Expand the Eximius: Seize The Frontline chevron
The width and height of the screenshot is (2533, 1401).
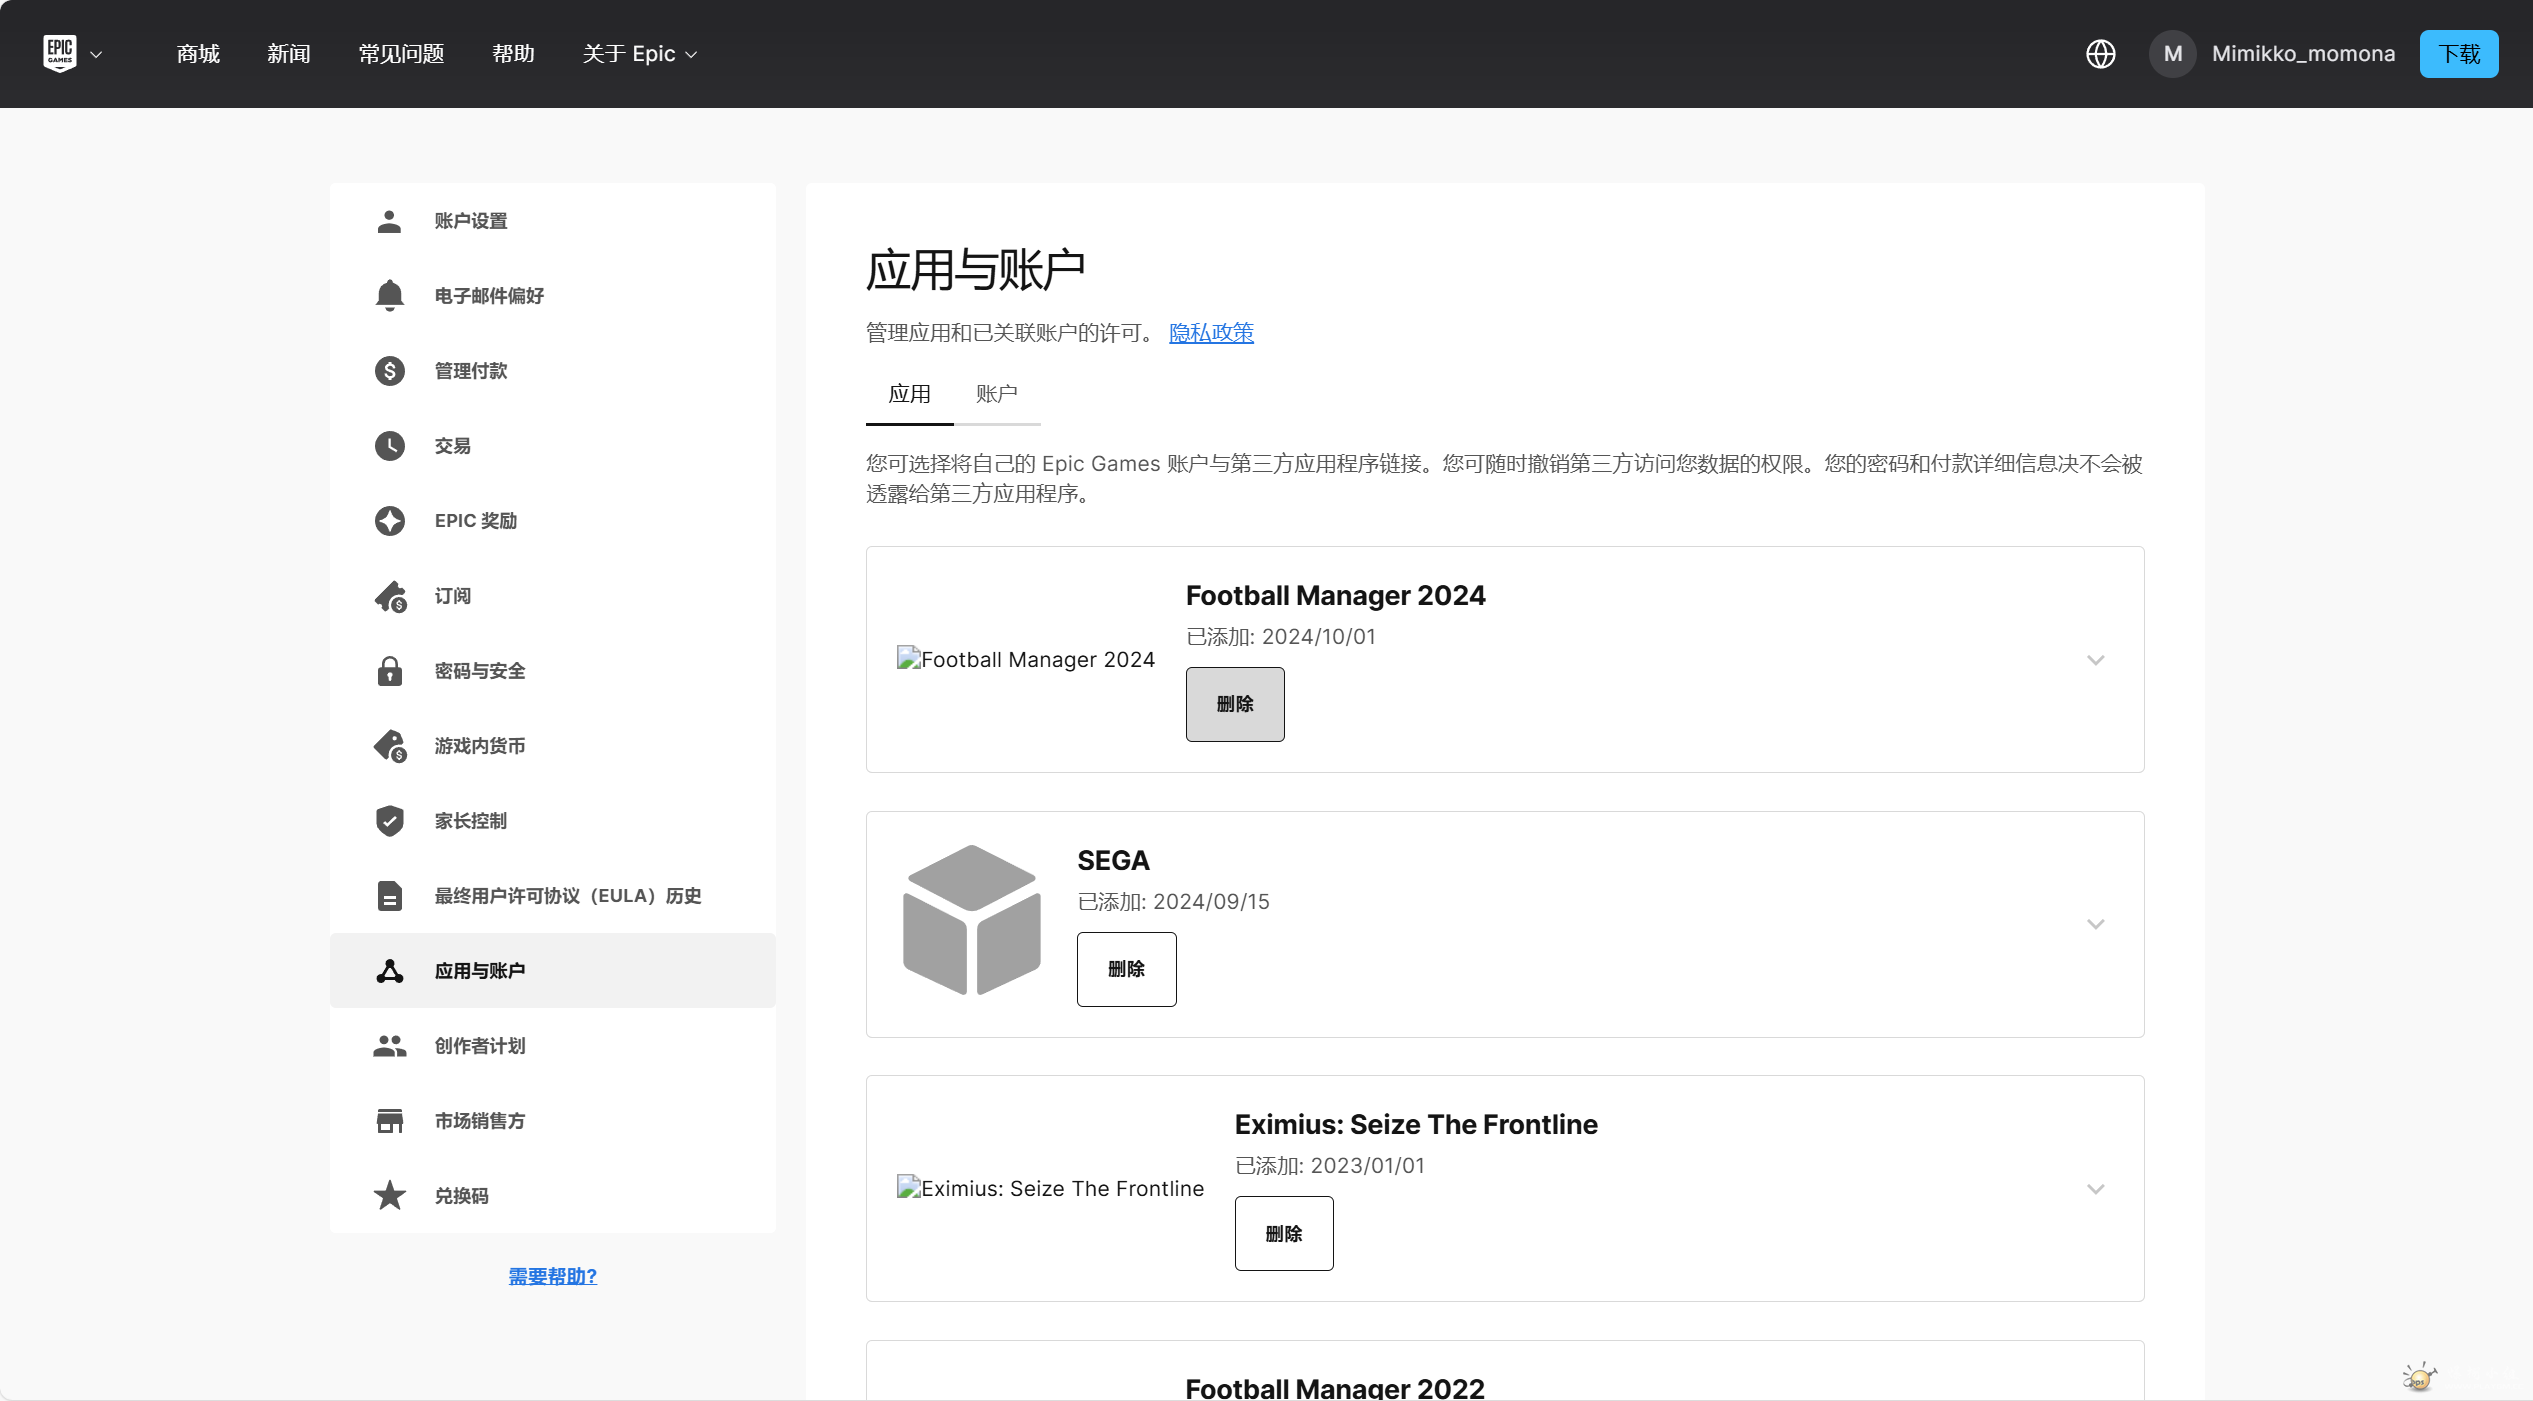point(2096,1189)
